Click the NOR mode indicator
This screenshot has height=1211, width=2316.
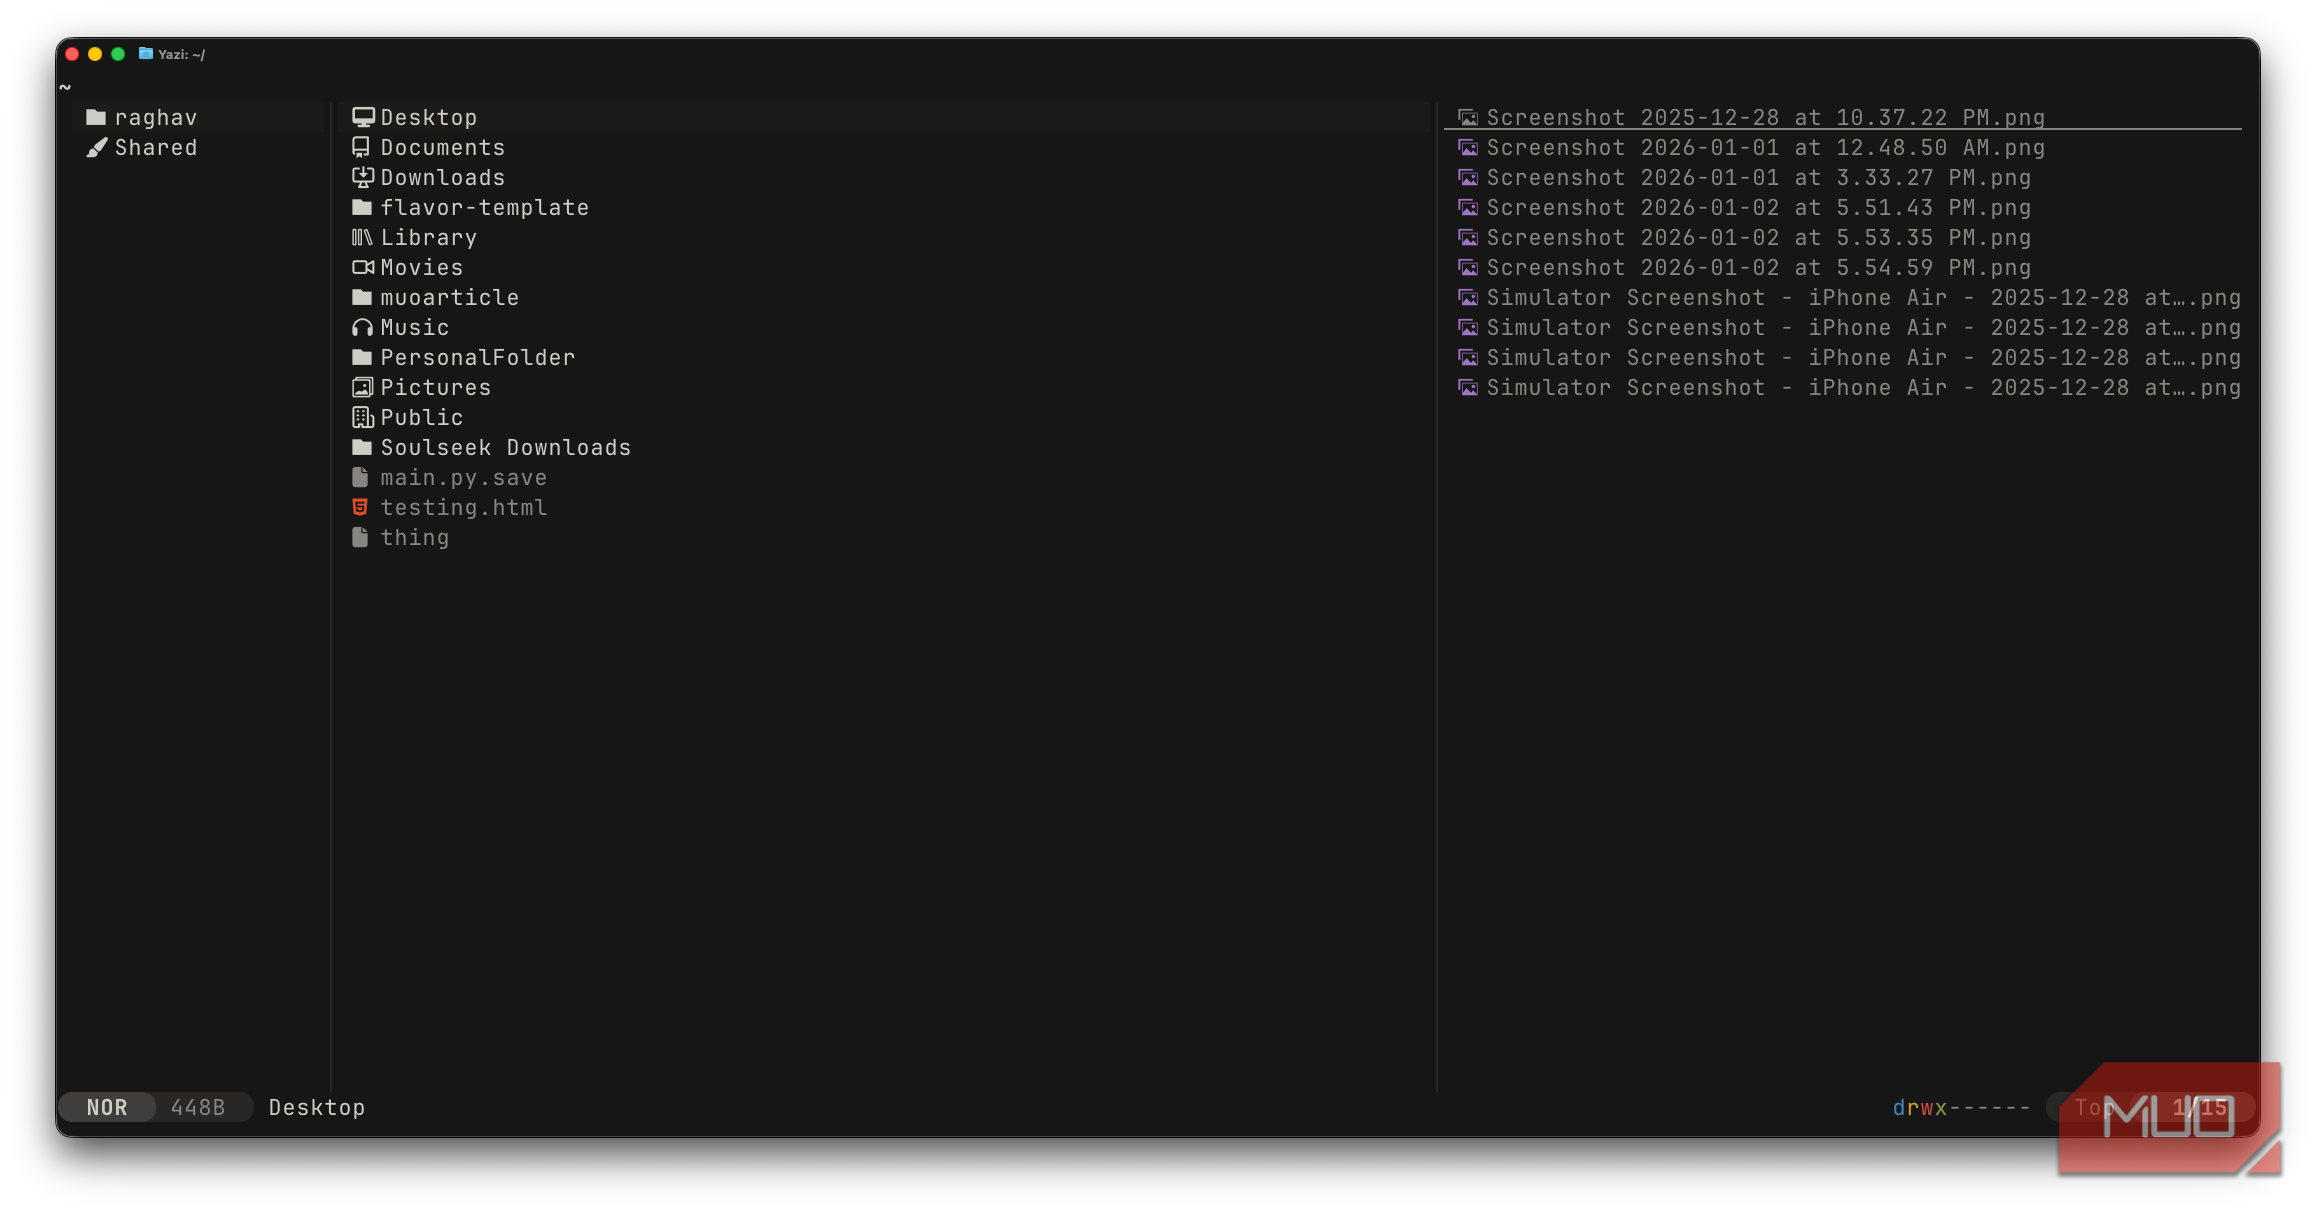pos(107,1107)
